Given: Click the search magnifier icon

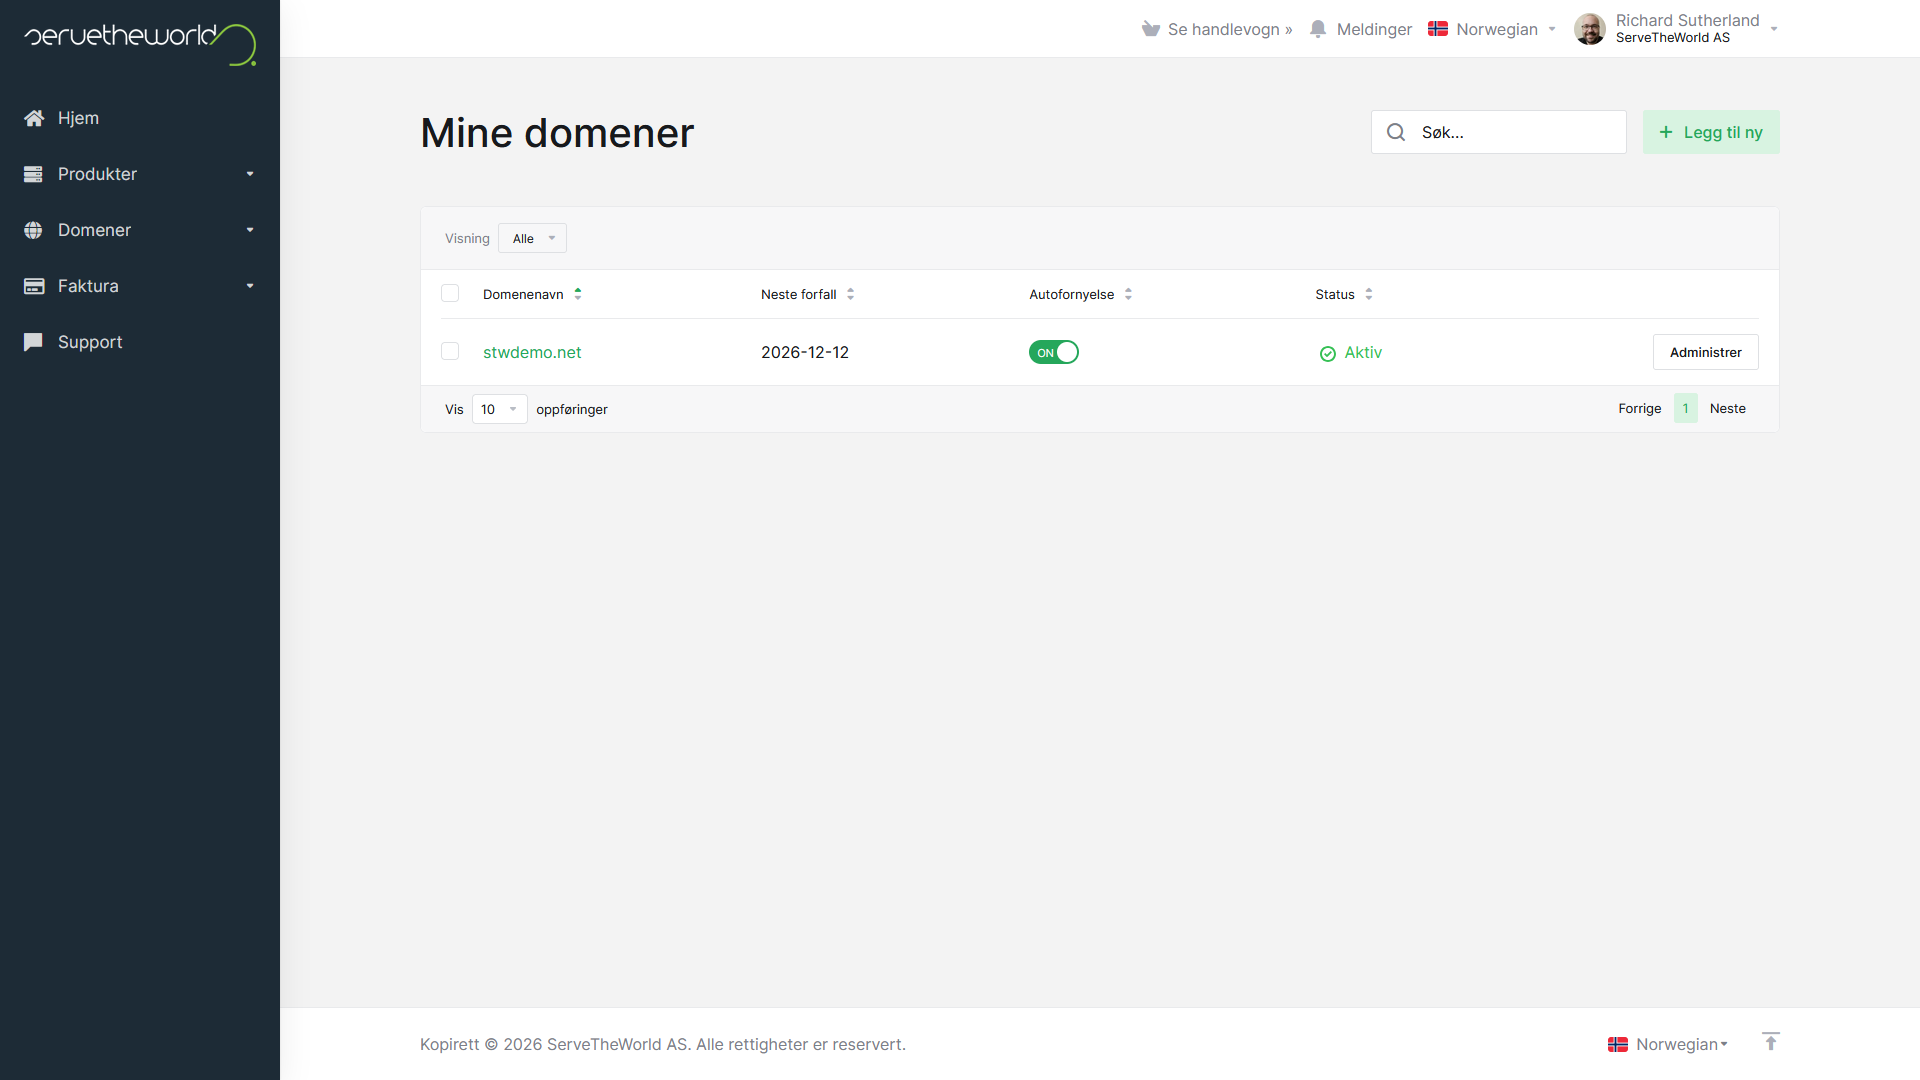Looking at the screenshot, I should coord(1396,132).
